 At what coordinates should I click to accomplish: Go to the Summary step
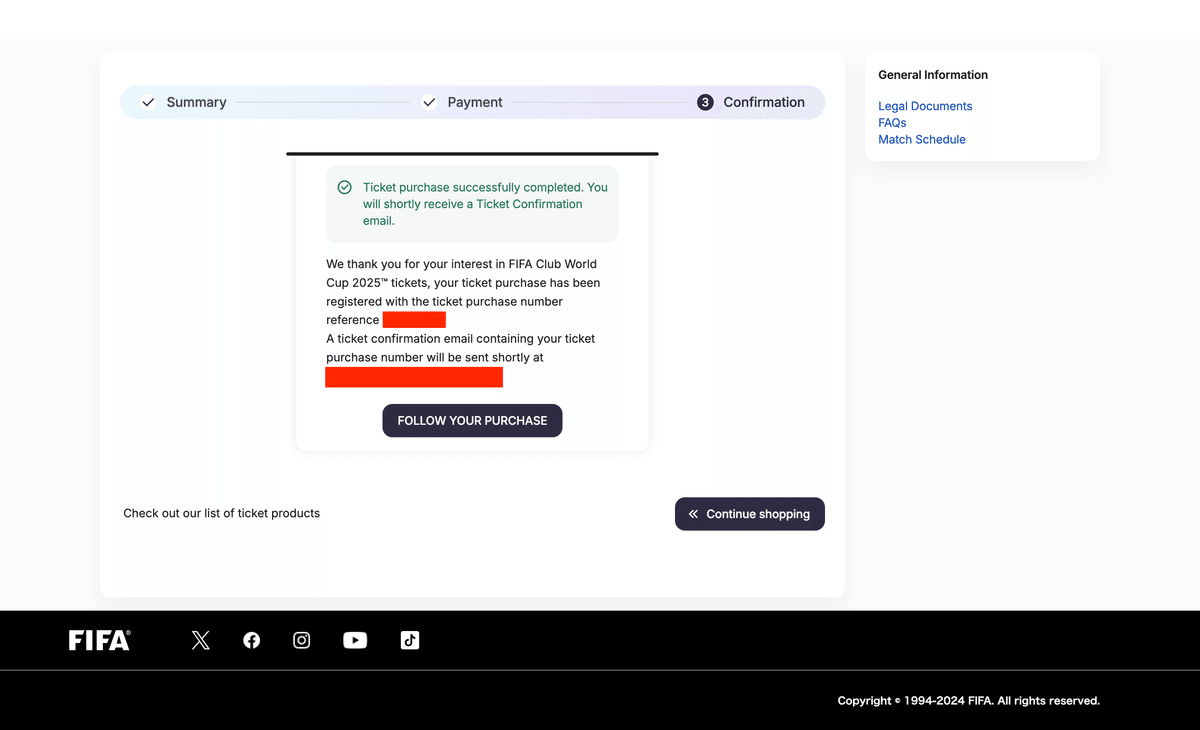[196, 102]
